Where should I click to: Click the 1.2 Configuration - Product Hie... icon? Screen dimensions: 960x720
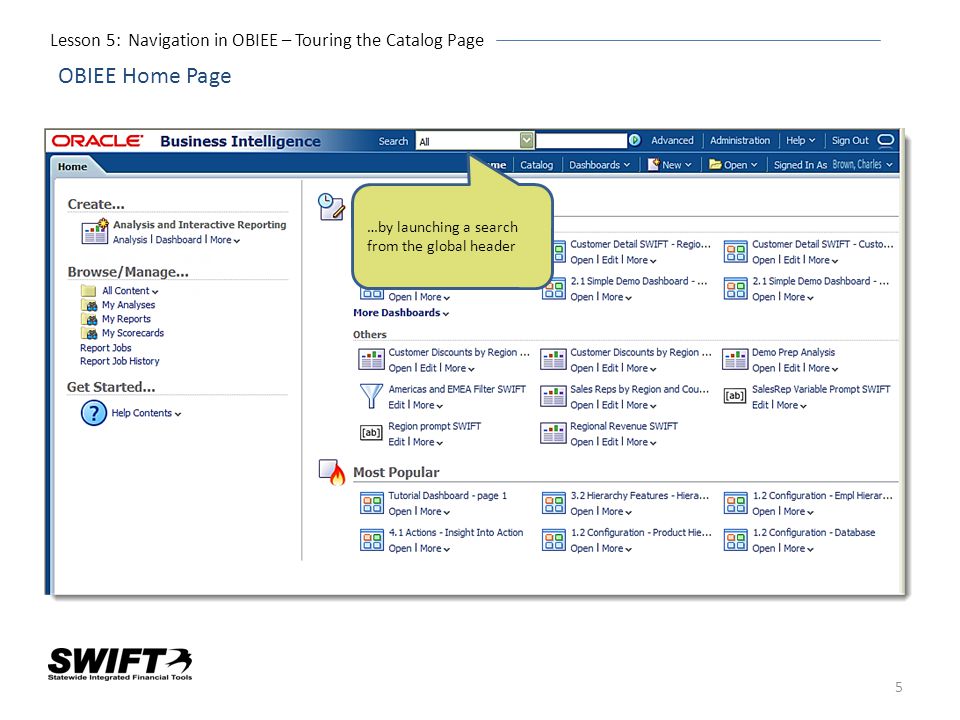[x=554, y=541]
